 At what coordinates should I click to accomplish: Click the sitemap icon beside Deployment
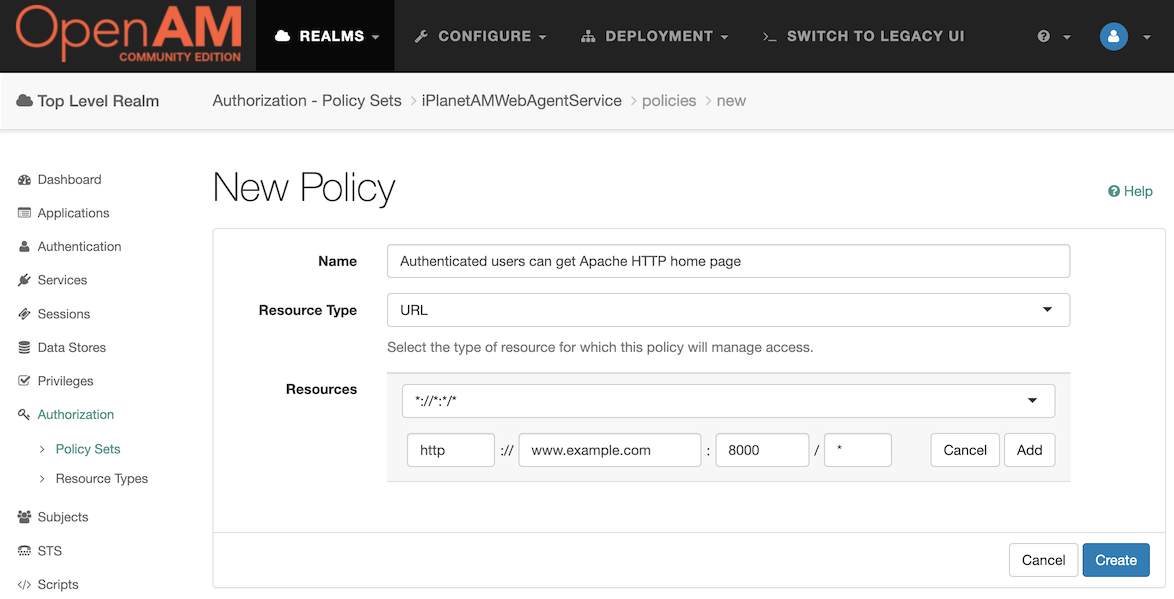tap(588, 36)
